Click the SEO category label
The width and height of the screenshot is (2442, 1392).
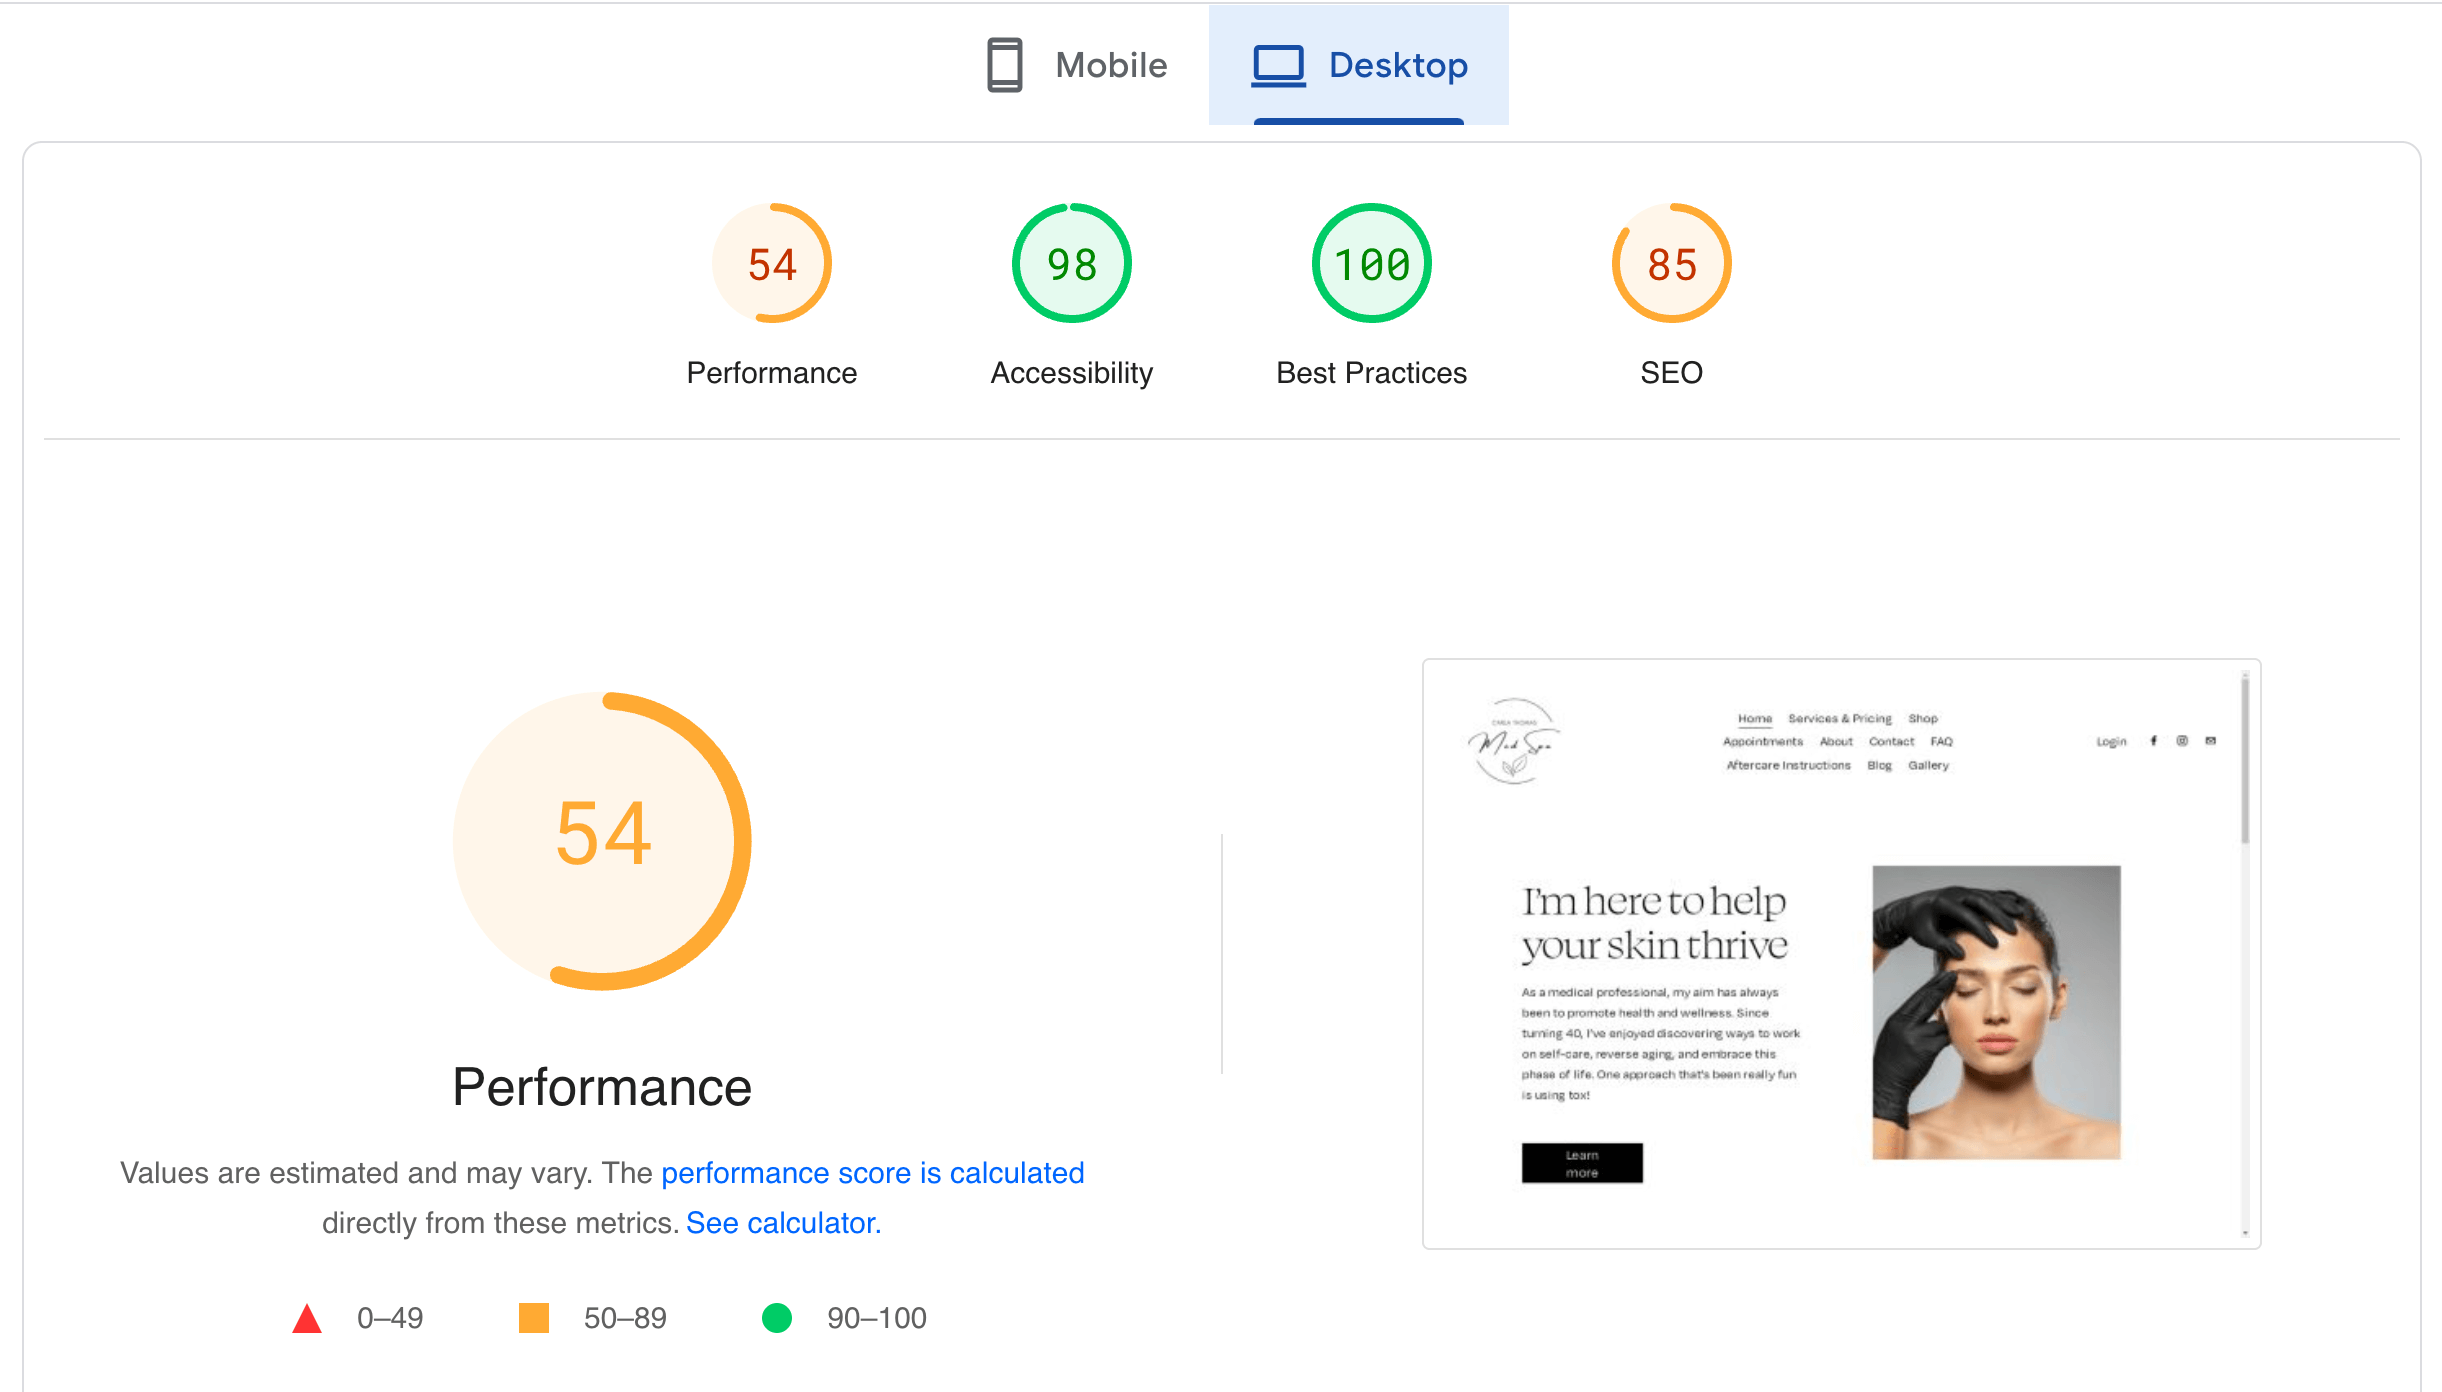pos(1672,373)
